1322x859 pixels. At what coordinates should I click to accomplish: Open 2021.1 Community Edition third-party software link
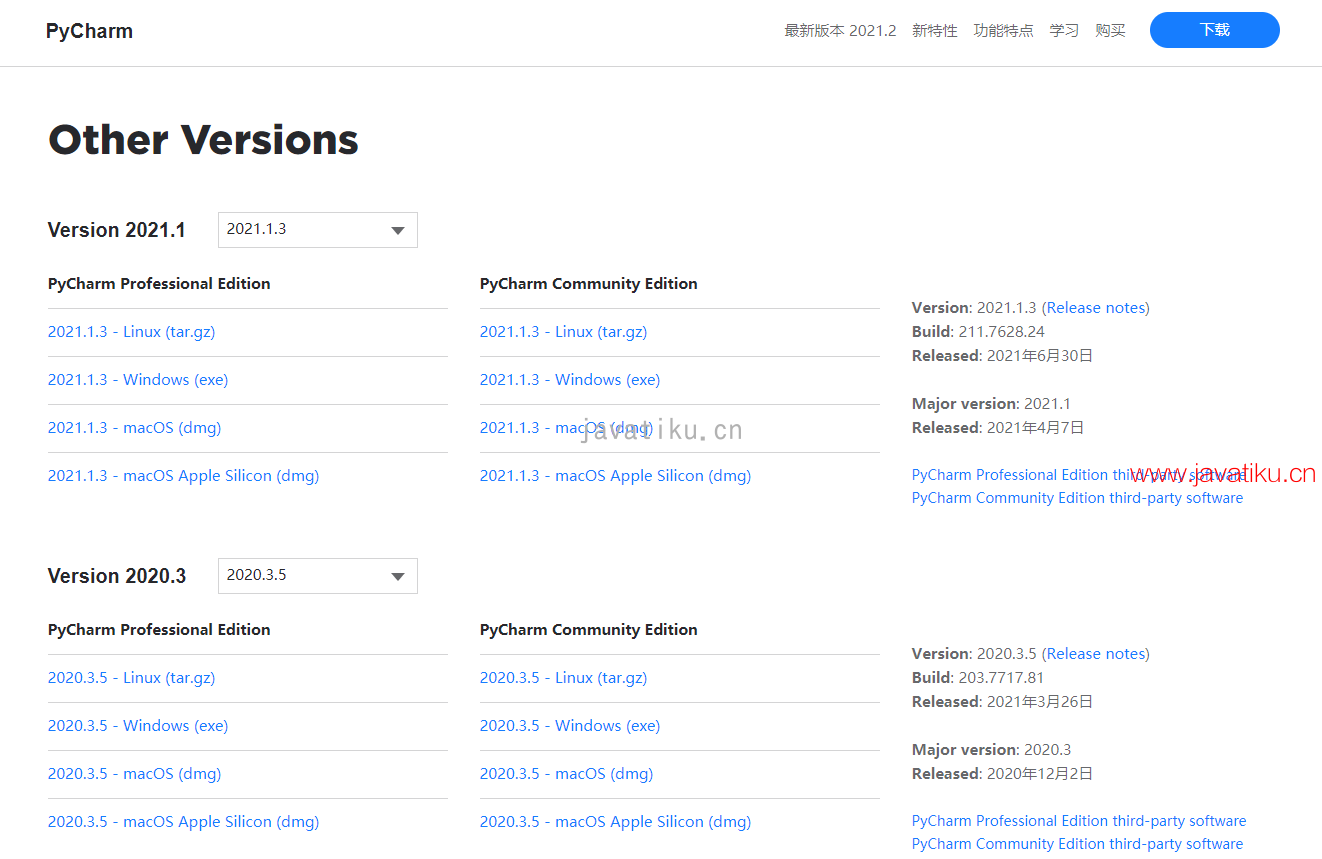(1077, 498)
